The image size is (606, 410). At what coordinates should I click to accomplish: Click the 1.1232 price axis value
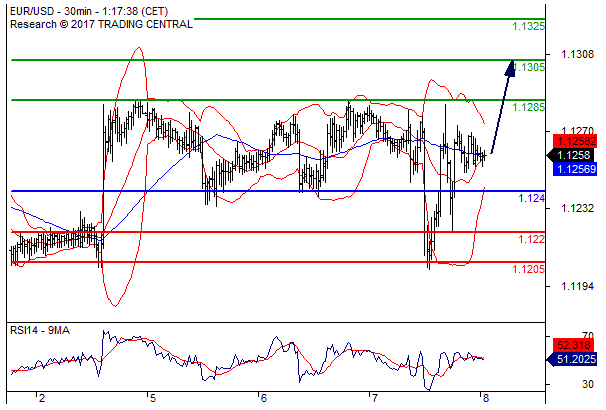pos(577,208)
